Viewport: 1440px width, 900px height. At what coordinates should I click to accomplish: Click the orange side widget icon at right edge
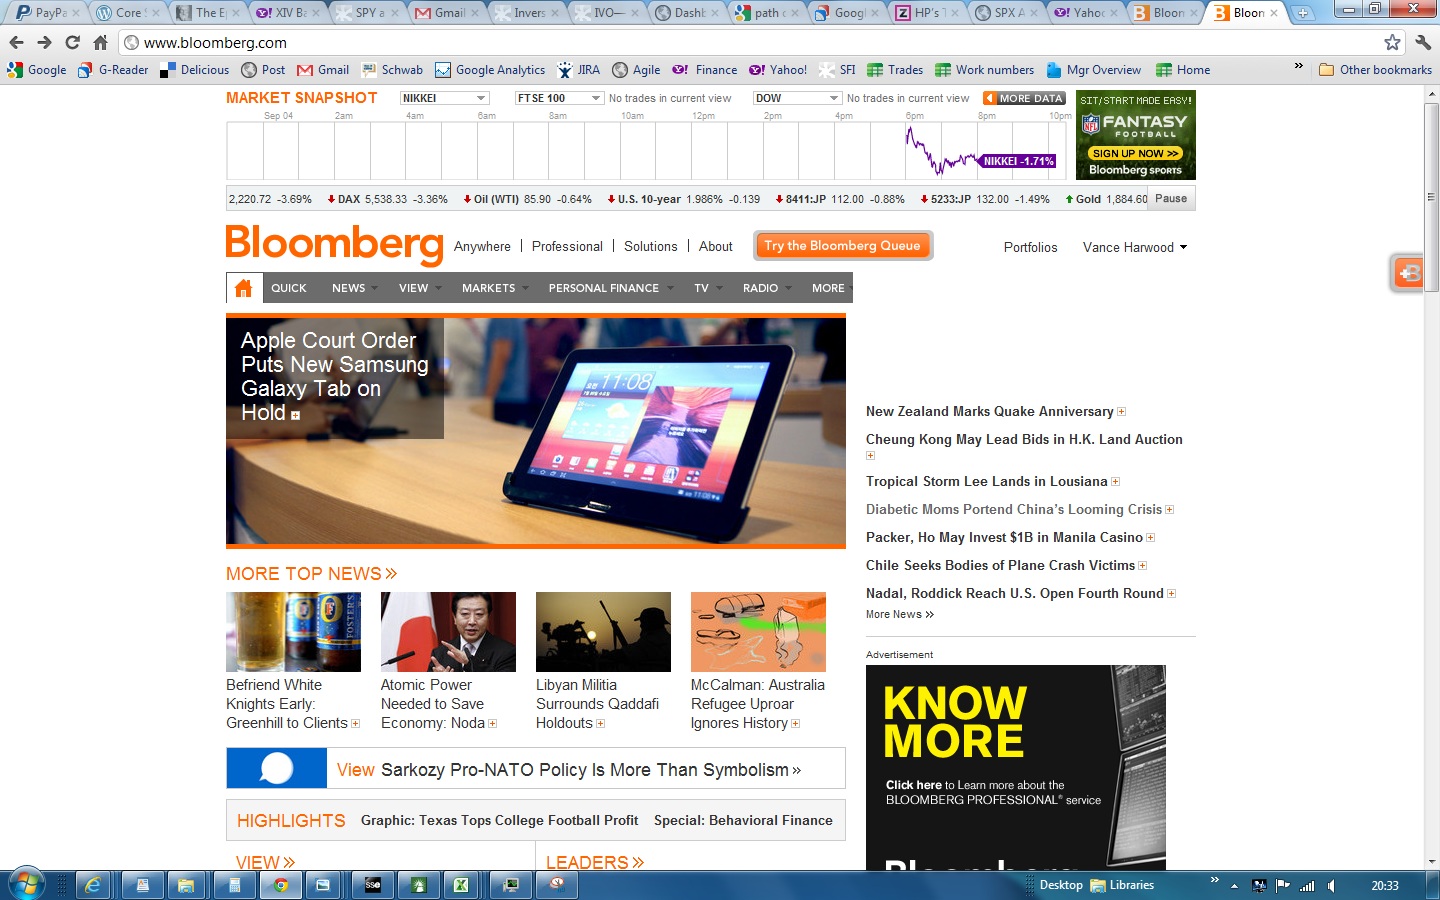[1408, 273]
